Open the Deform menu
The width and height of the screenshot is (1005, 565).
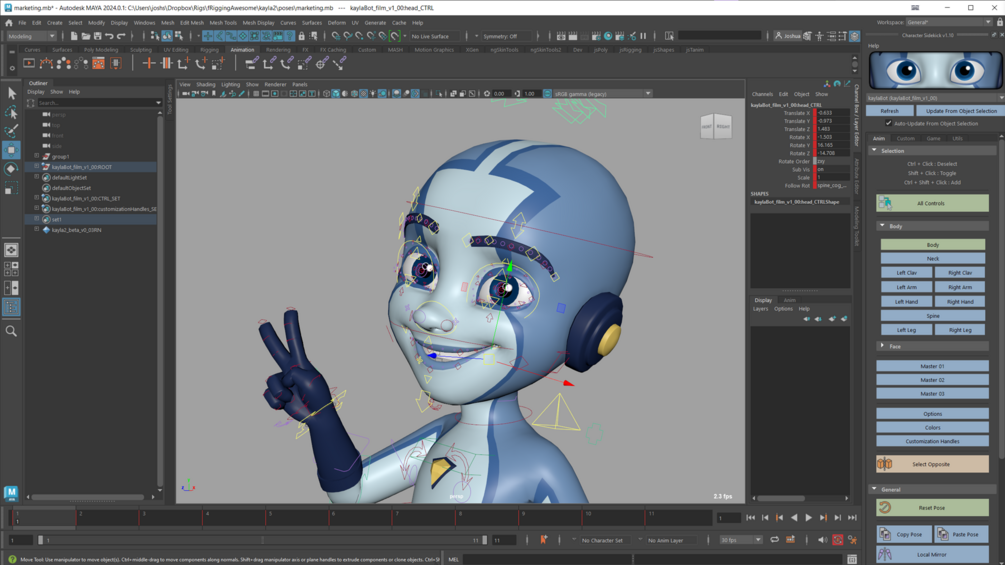coord(336,22)
